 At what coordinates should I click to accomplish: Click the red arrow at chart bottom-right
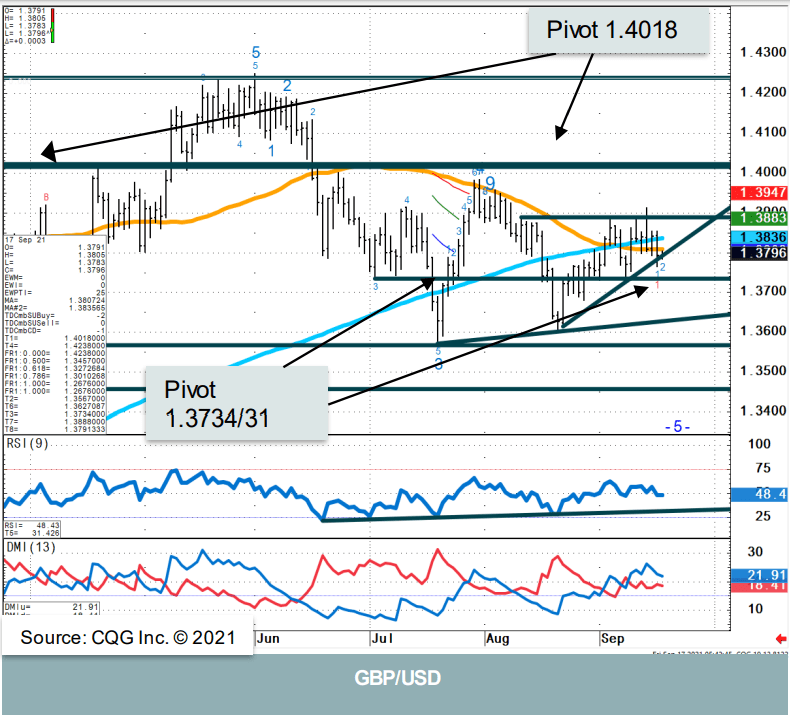click(779, 638)
